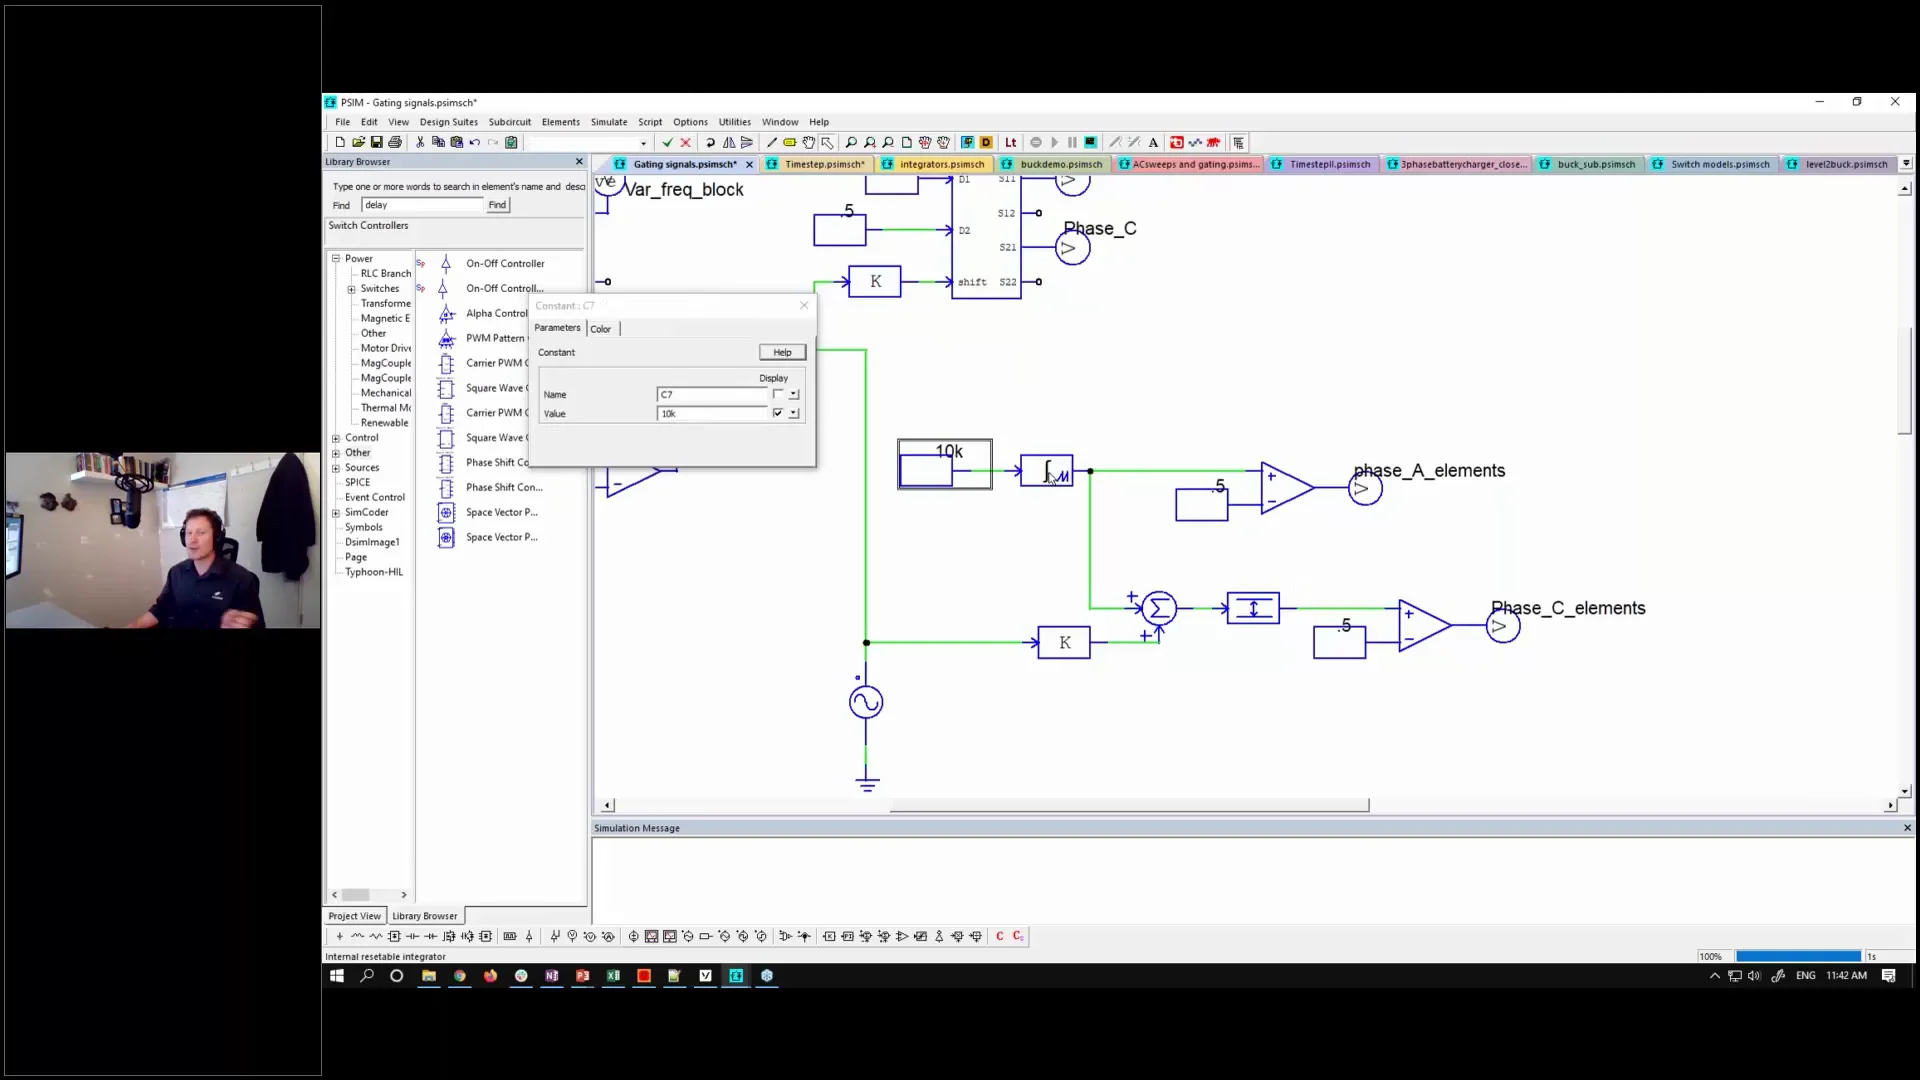Click the Value input field containing 10k
This screenshot has height=1080, width=1920.
(x=712, y=413)
